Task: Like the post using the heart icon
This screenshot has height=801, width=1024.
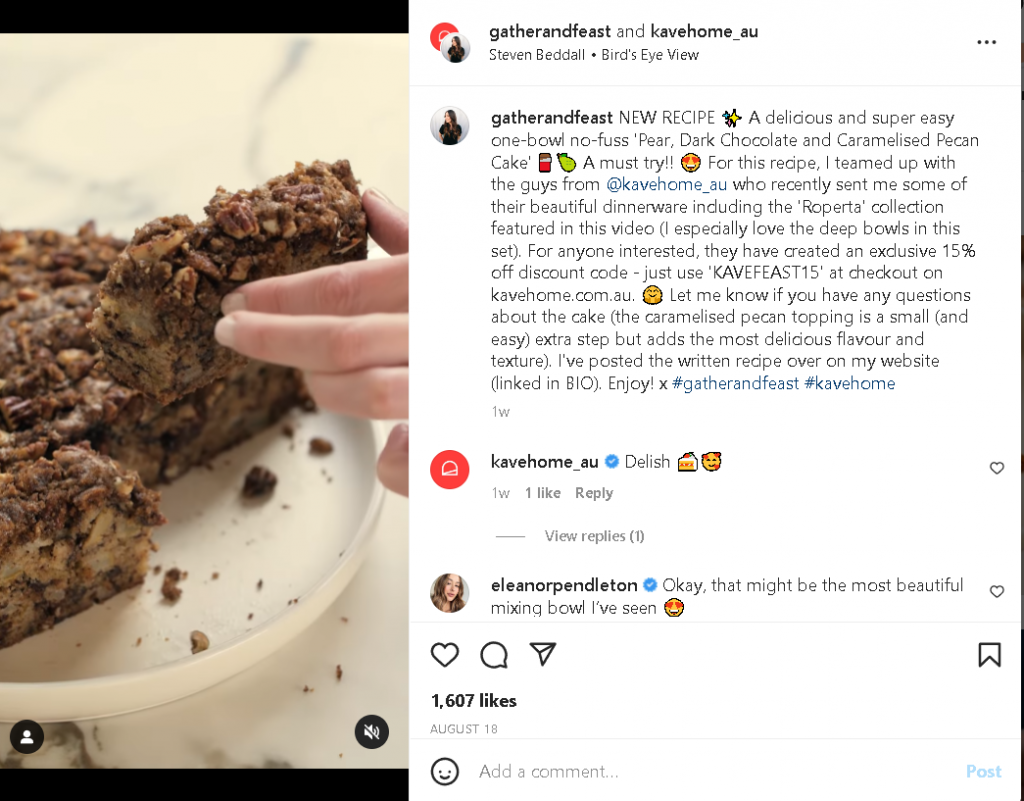Action: click(x=445, y=655)
